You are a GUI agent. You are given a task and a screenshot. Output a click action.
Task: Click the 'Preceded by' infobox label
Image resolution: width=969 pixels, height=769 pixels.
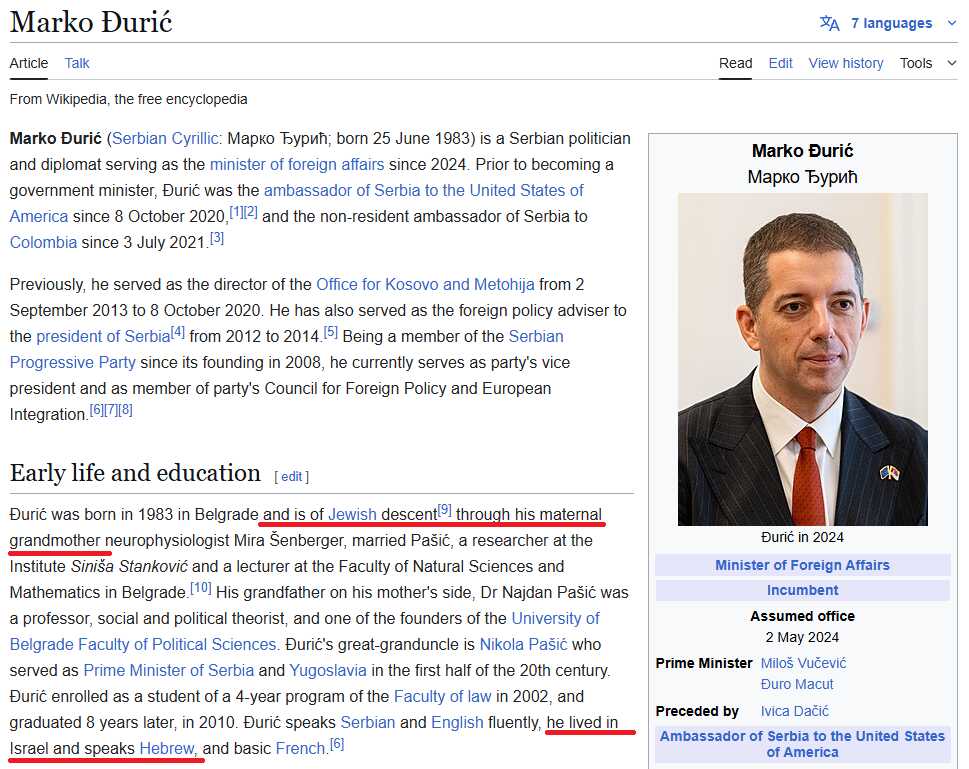point(697,712)
